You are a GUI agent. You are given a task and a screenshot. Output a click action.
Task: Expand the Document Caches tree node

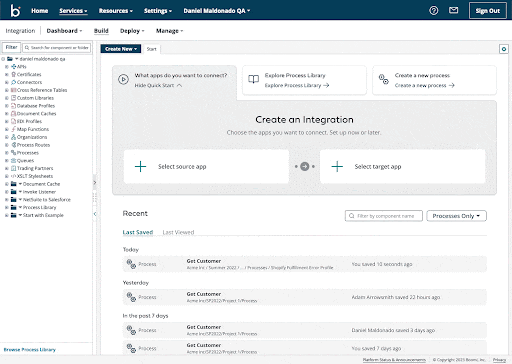pyautogui.click(x=6, y=114)
